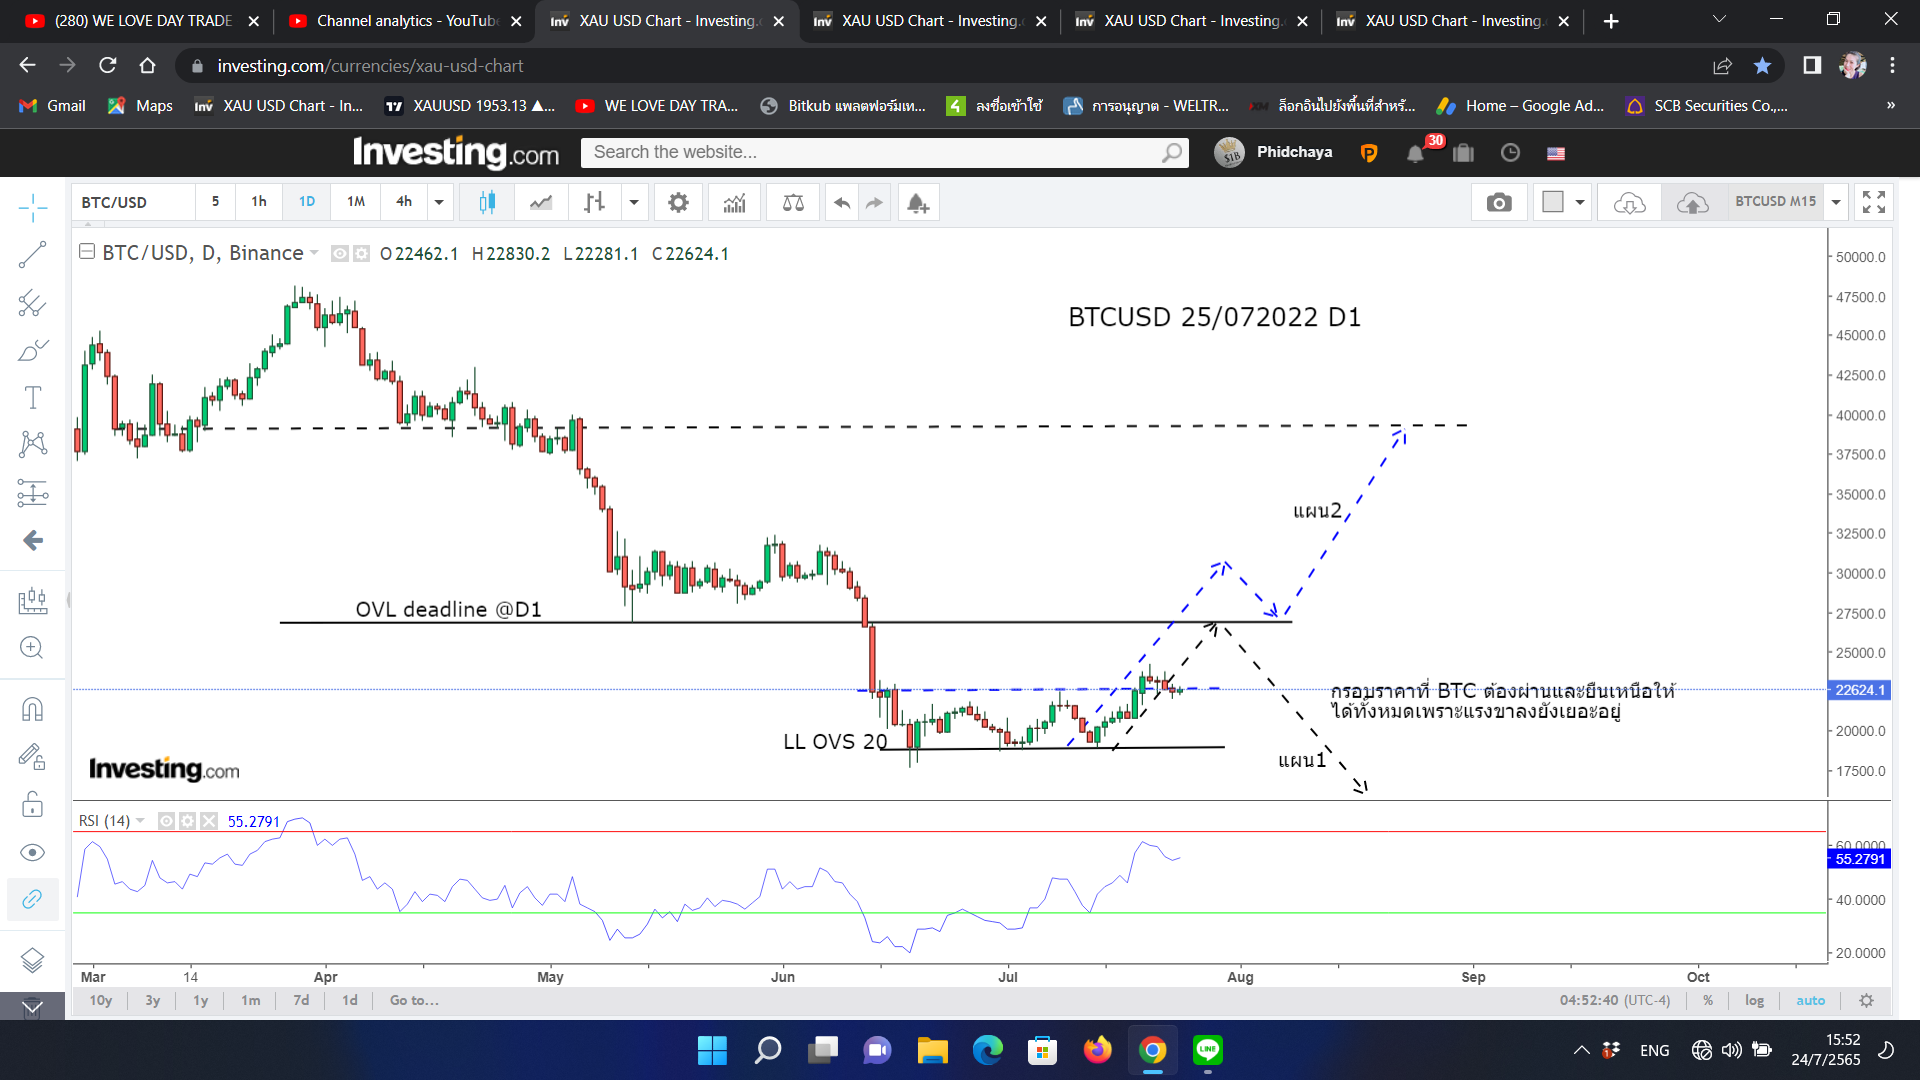Screen dimensions: 1920x1080
Task: Select the trend line drawing tool
Action: coord(32,255)
